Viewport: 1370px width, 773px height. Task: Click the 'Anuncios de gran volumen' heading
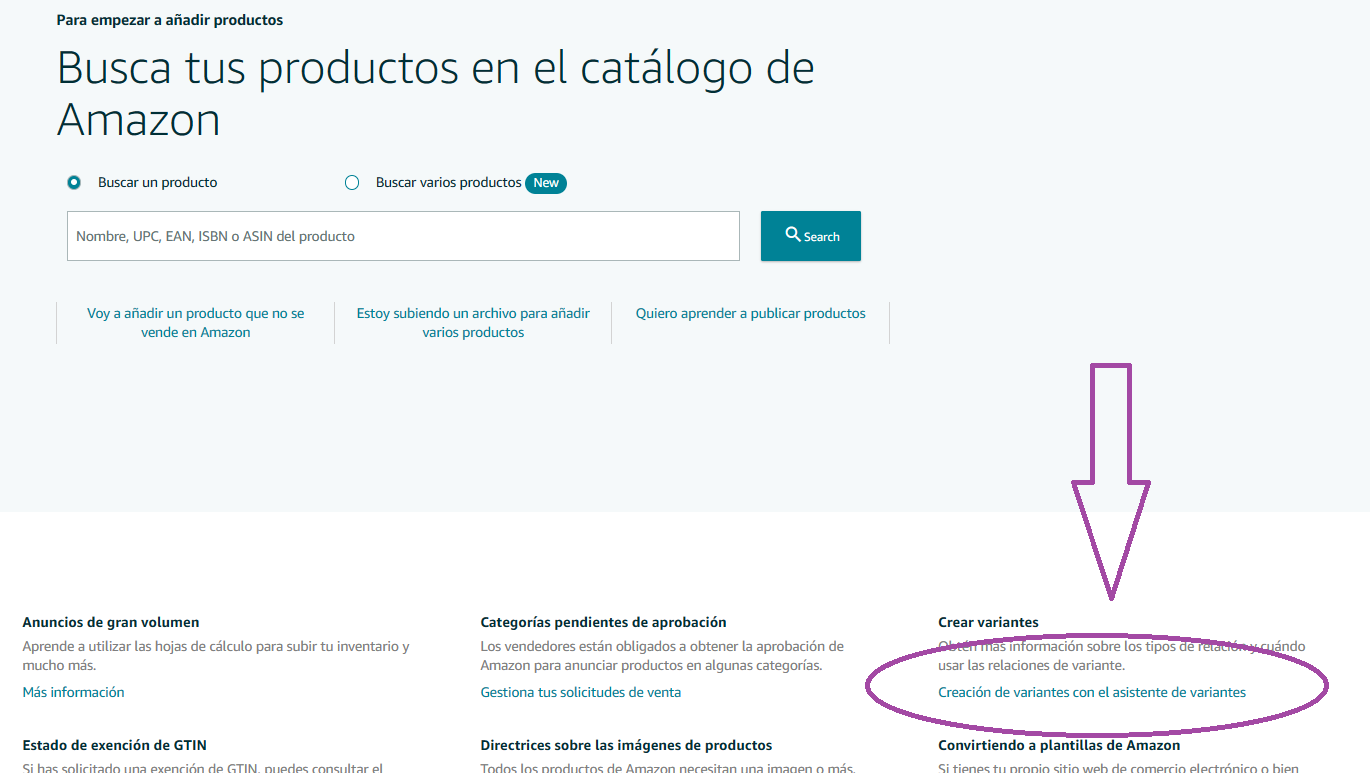pyautogui.click(x=111, y=622)
